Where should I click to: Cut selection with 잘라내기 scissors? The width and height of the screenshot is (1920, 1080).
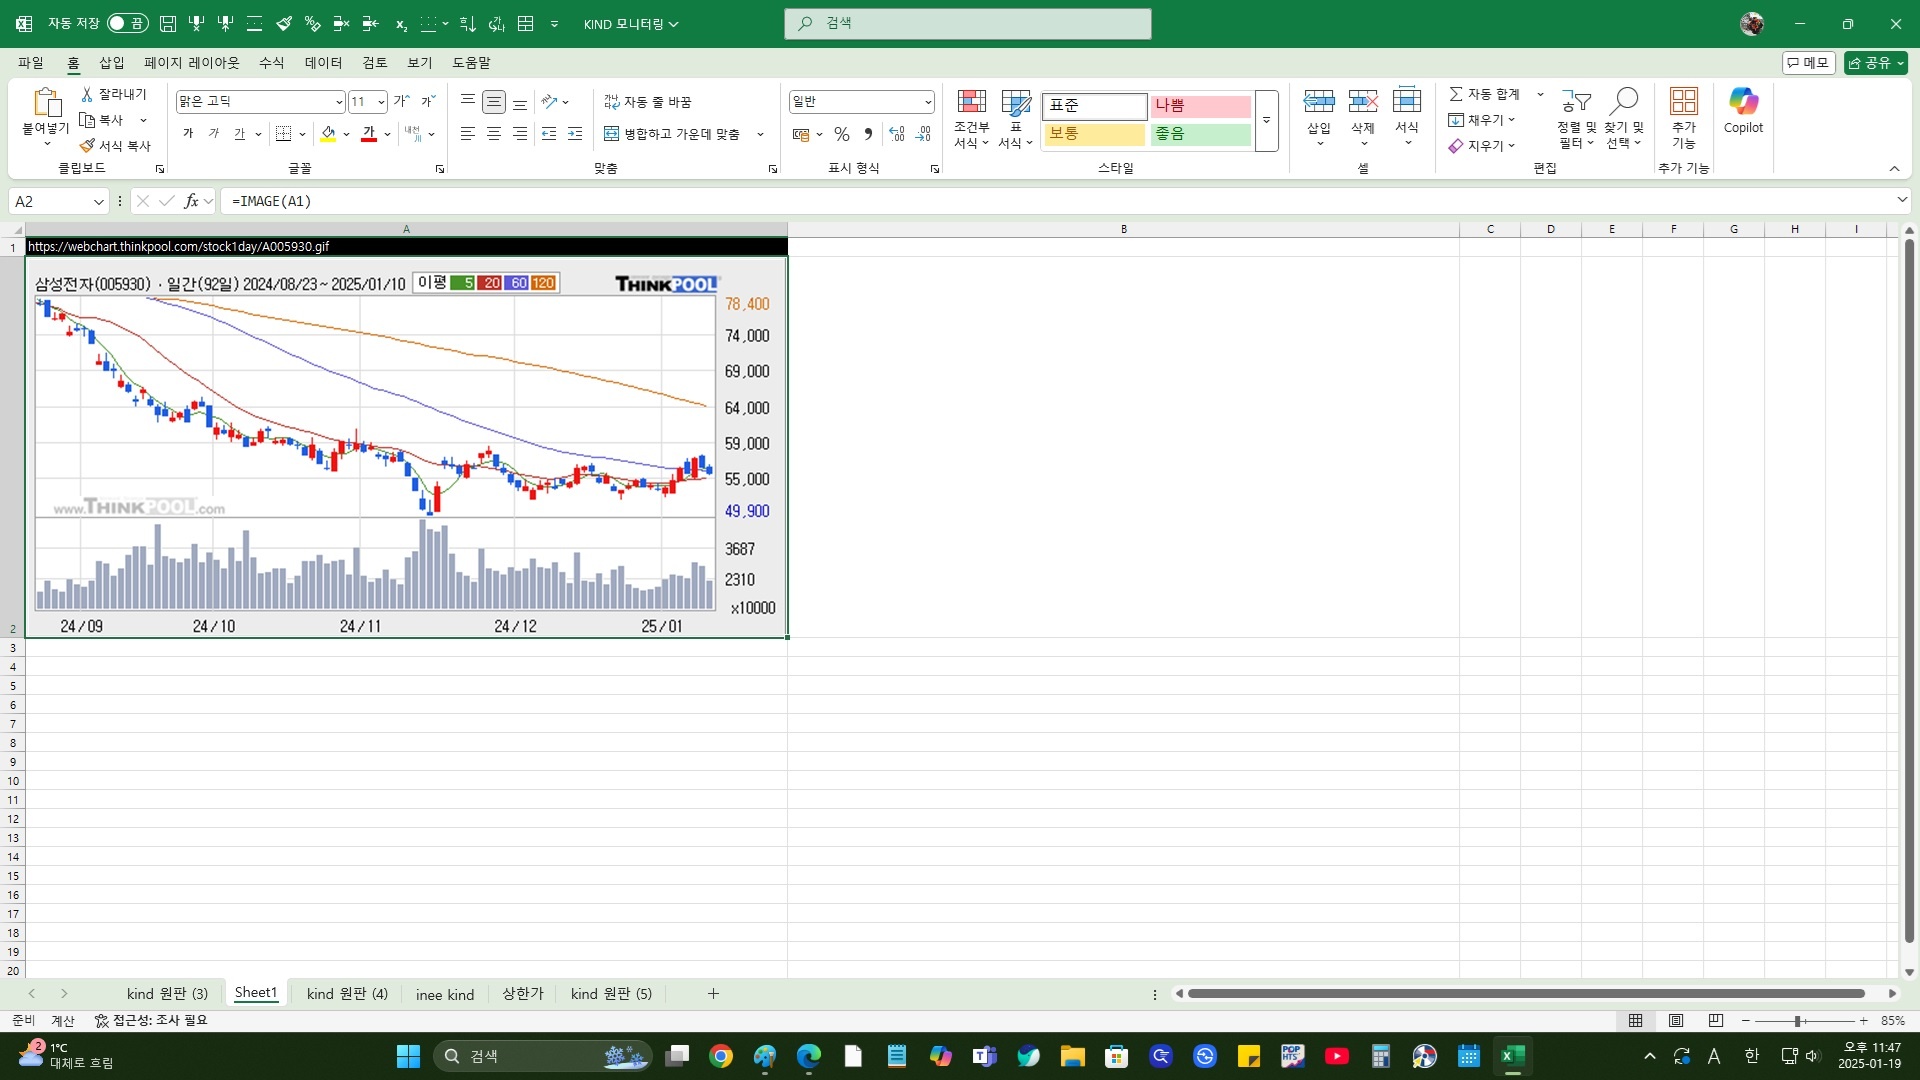tap(114, 94)
